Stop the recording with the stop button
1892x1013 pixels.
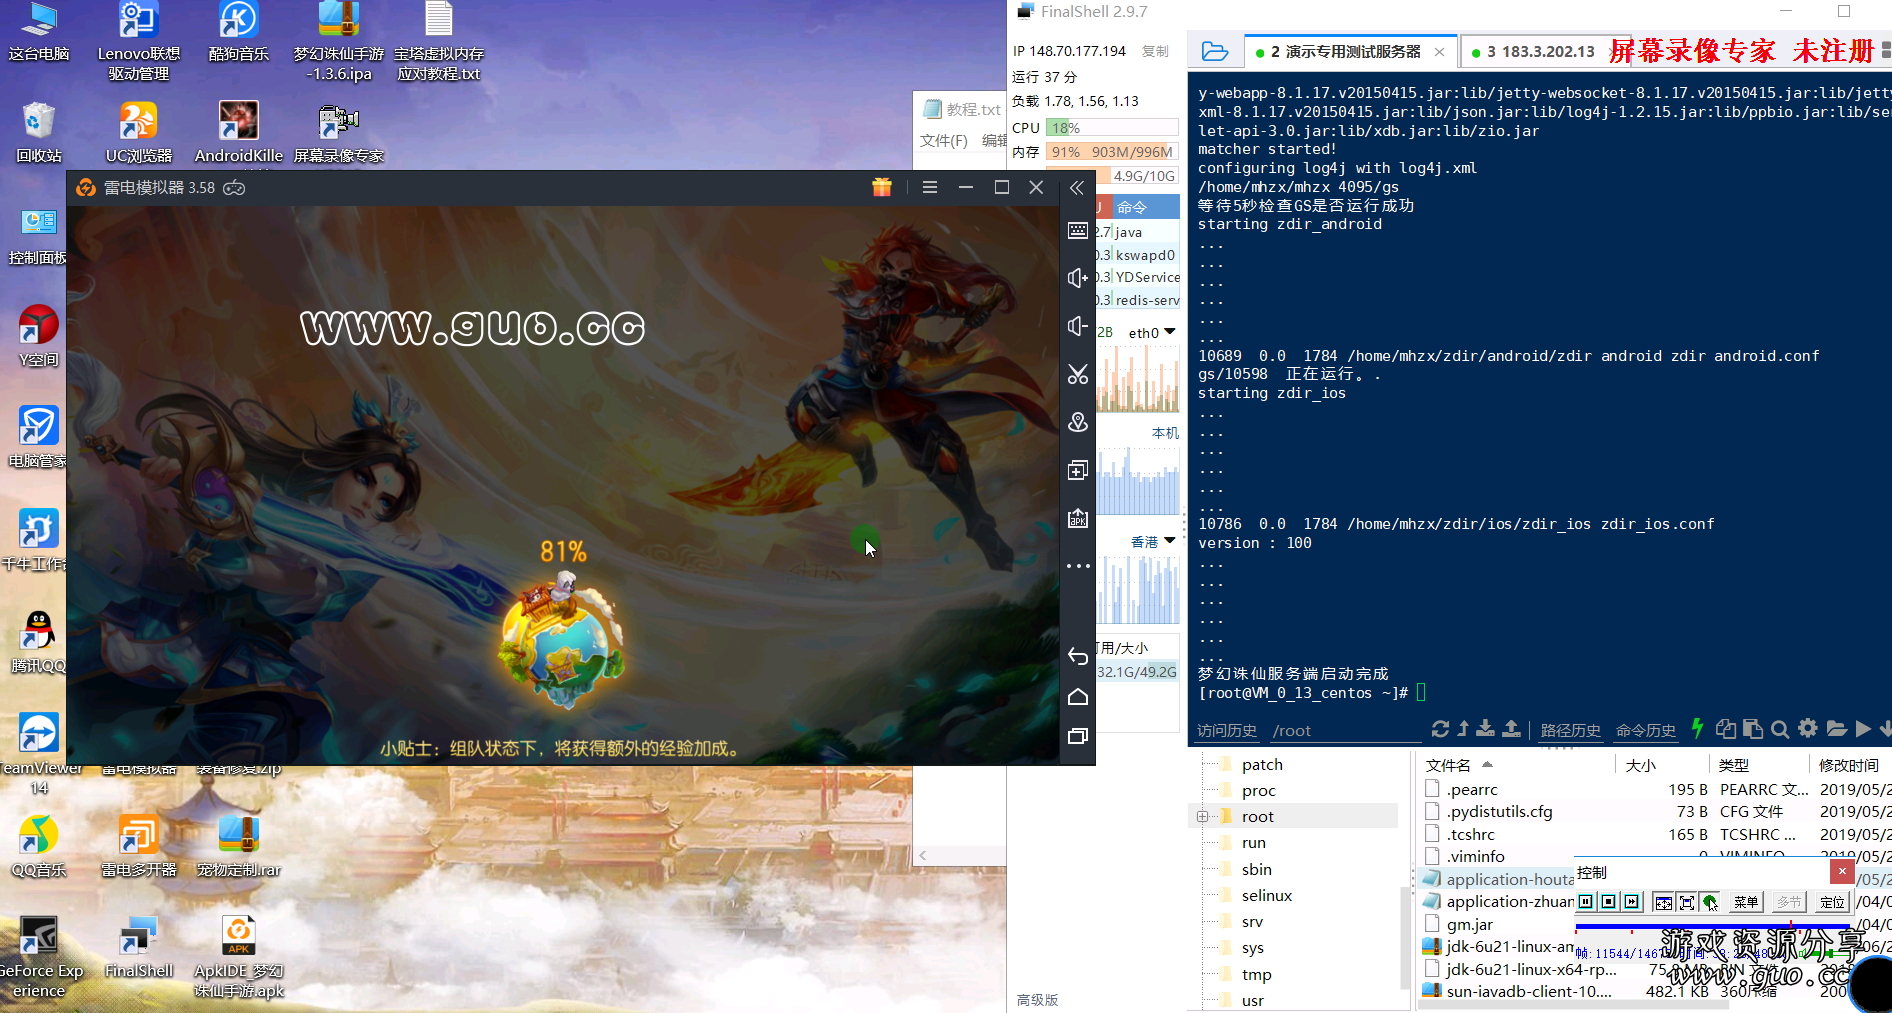point(1609,902)
